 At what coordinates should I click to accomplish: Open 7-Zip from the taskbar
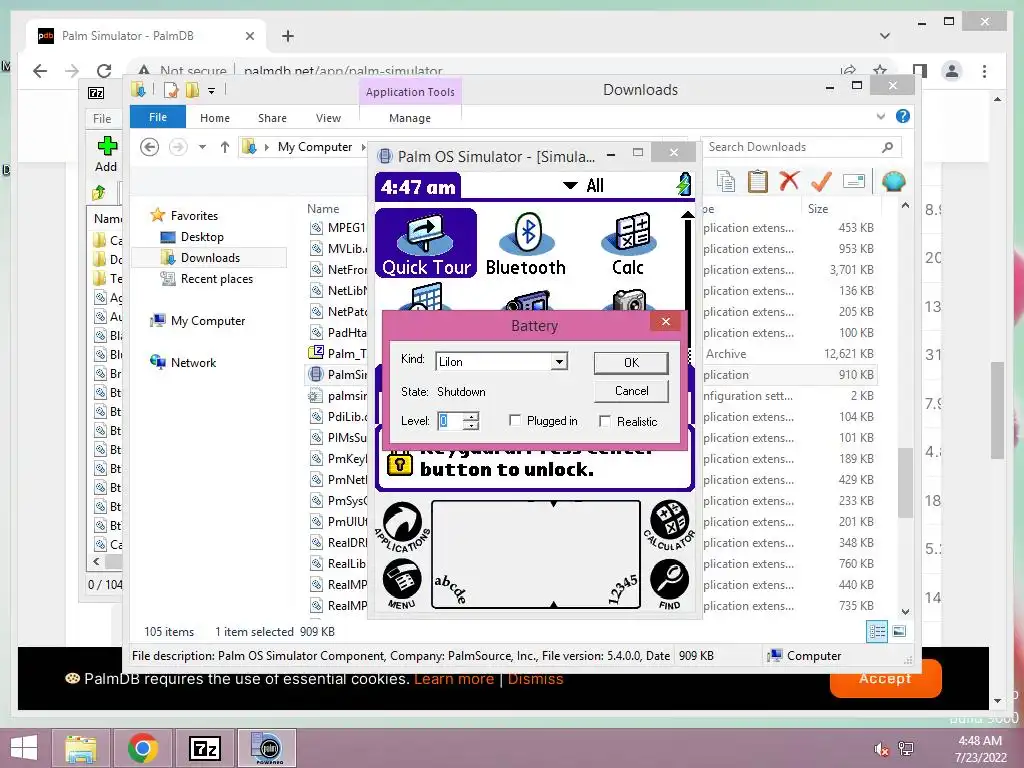point(204,748)
